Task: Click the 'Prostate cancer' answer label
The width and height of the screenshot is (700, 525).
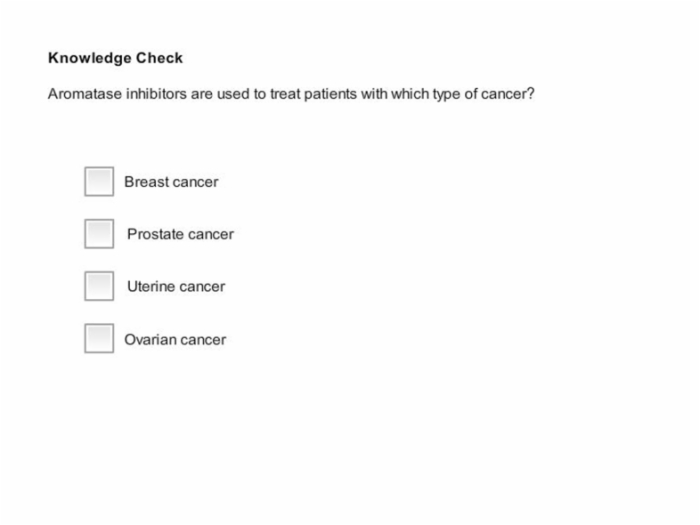Action: point(180,234)
